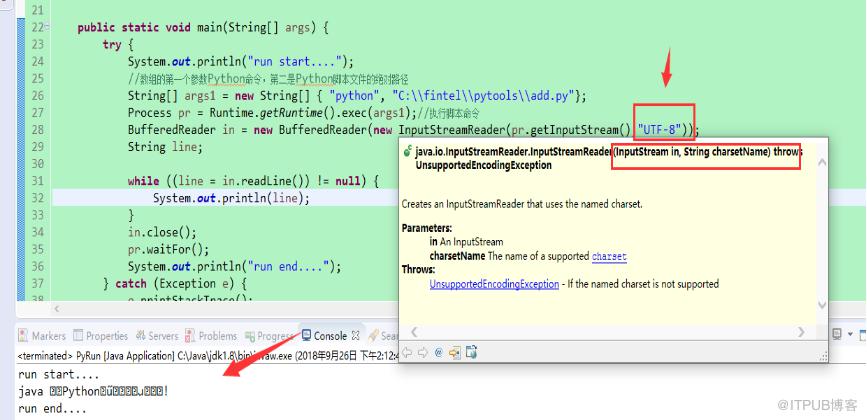Click console output line 'run start....'
This screenshot has width=867, height=420.
(x=59, y=375)
